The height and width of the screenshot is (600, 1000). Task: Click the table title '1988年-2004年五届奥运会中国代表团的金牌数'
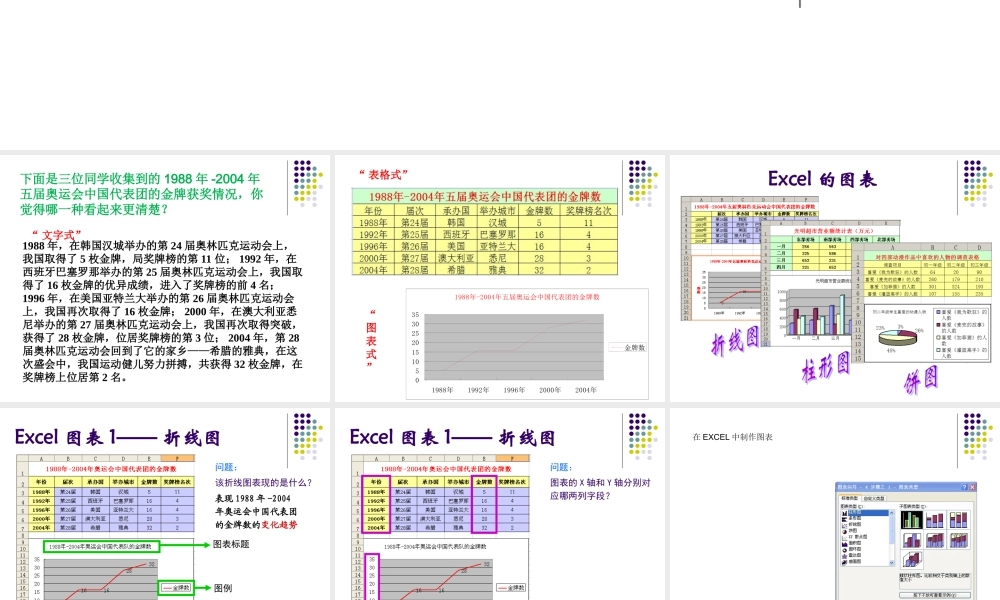coord(485,196)
